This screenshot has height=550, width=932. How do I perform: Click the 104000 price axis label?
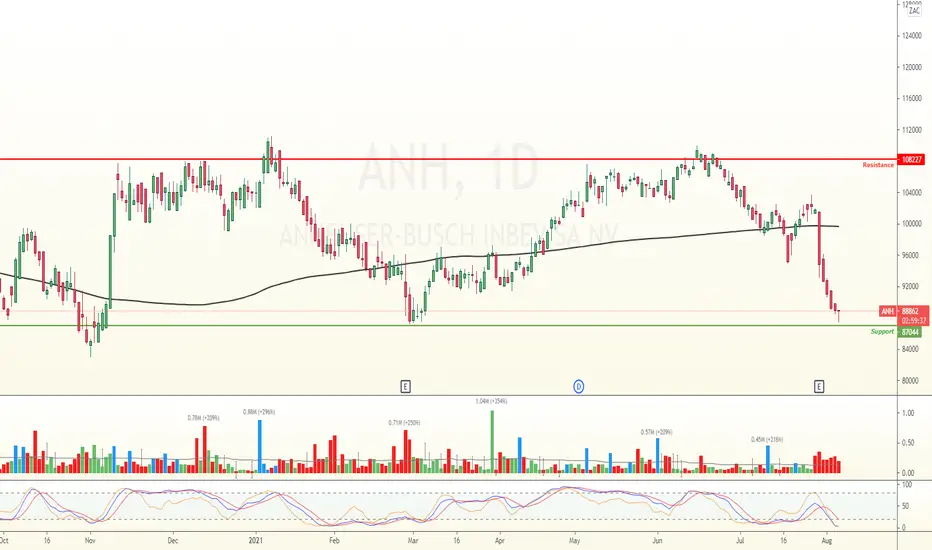click(x=912, y=193)
